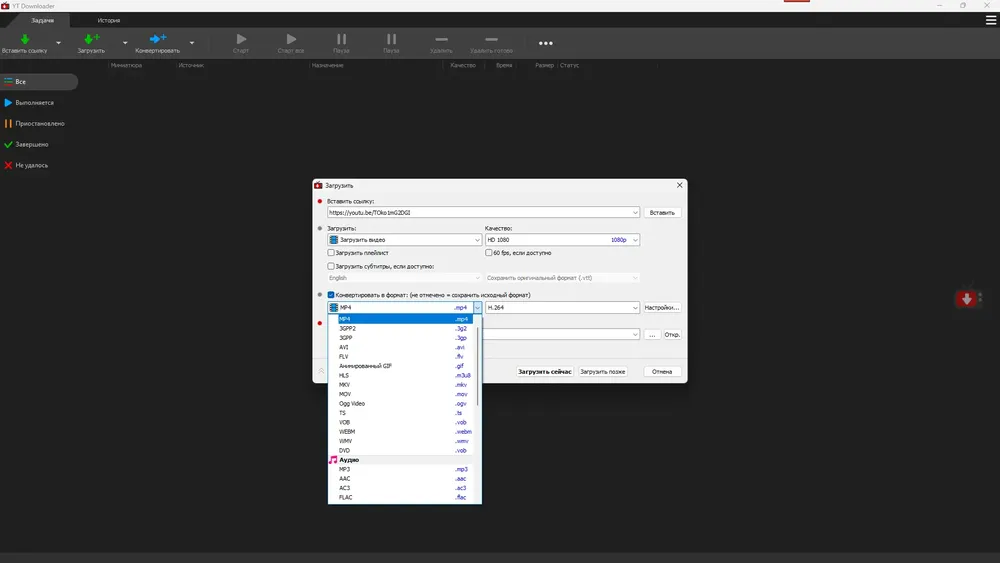1000x563 pixels.
Task: Expand the H.264 codec dropdown
Action: [634, 307]
